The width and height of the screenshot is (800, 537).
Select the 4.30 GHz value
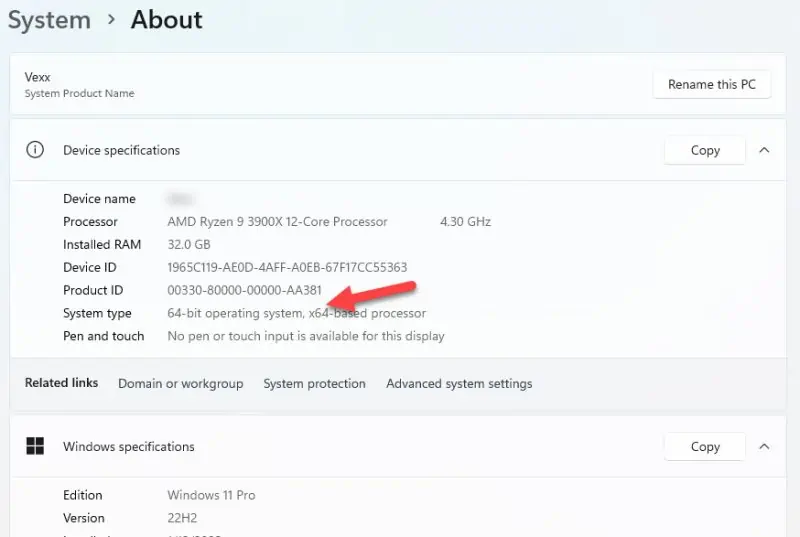(465, 222)
